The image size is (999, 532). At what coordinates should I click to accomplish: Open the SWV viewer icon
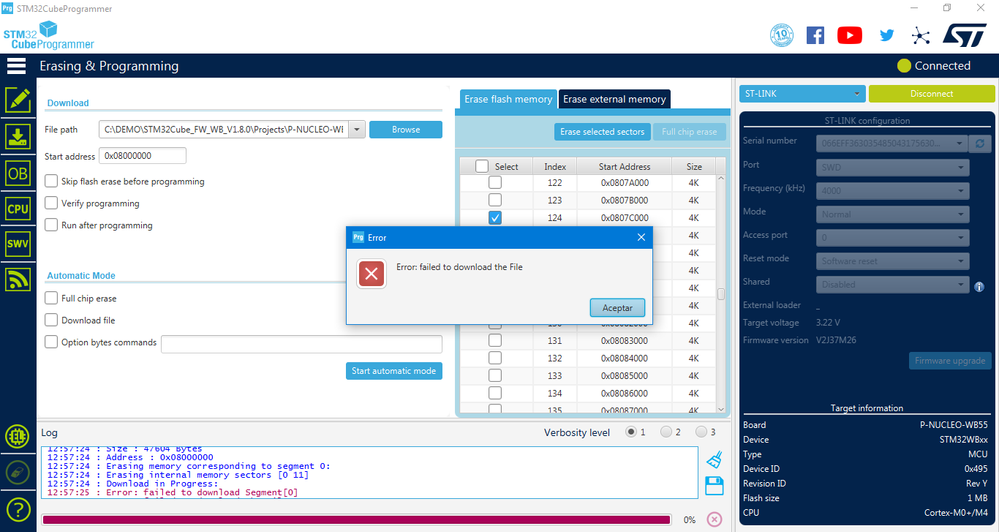18,244
